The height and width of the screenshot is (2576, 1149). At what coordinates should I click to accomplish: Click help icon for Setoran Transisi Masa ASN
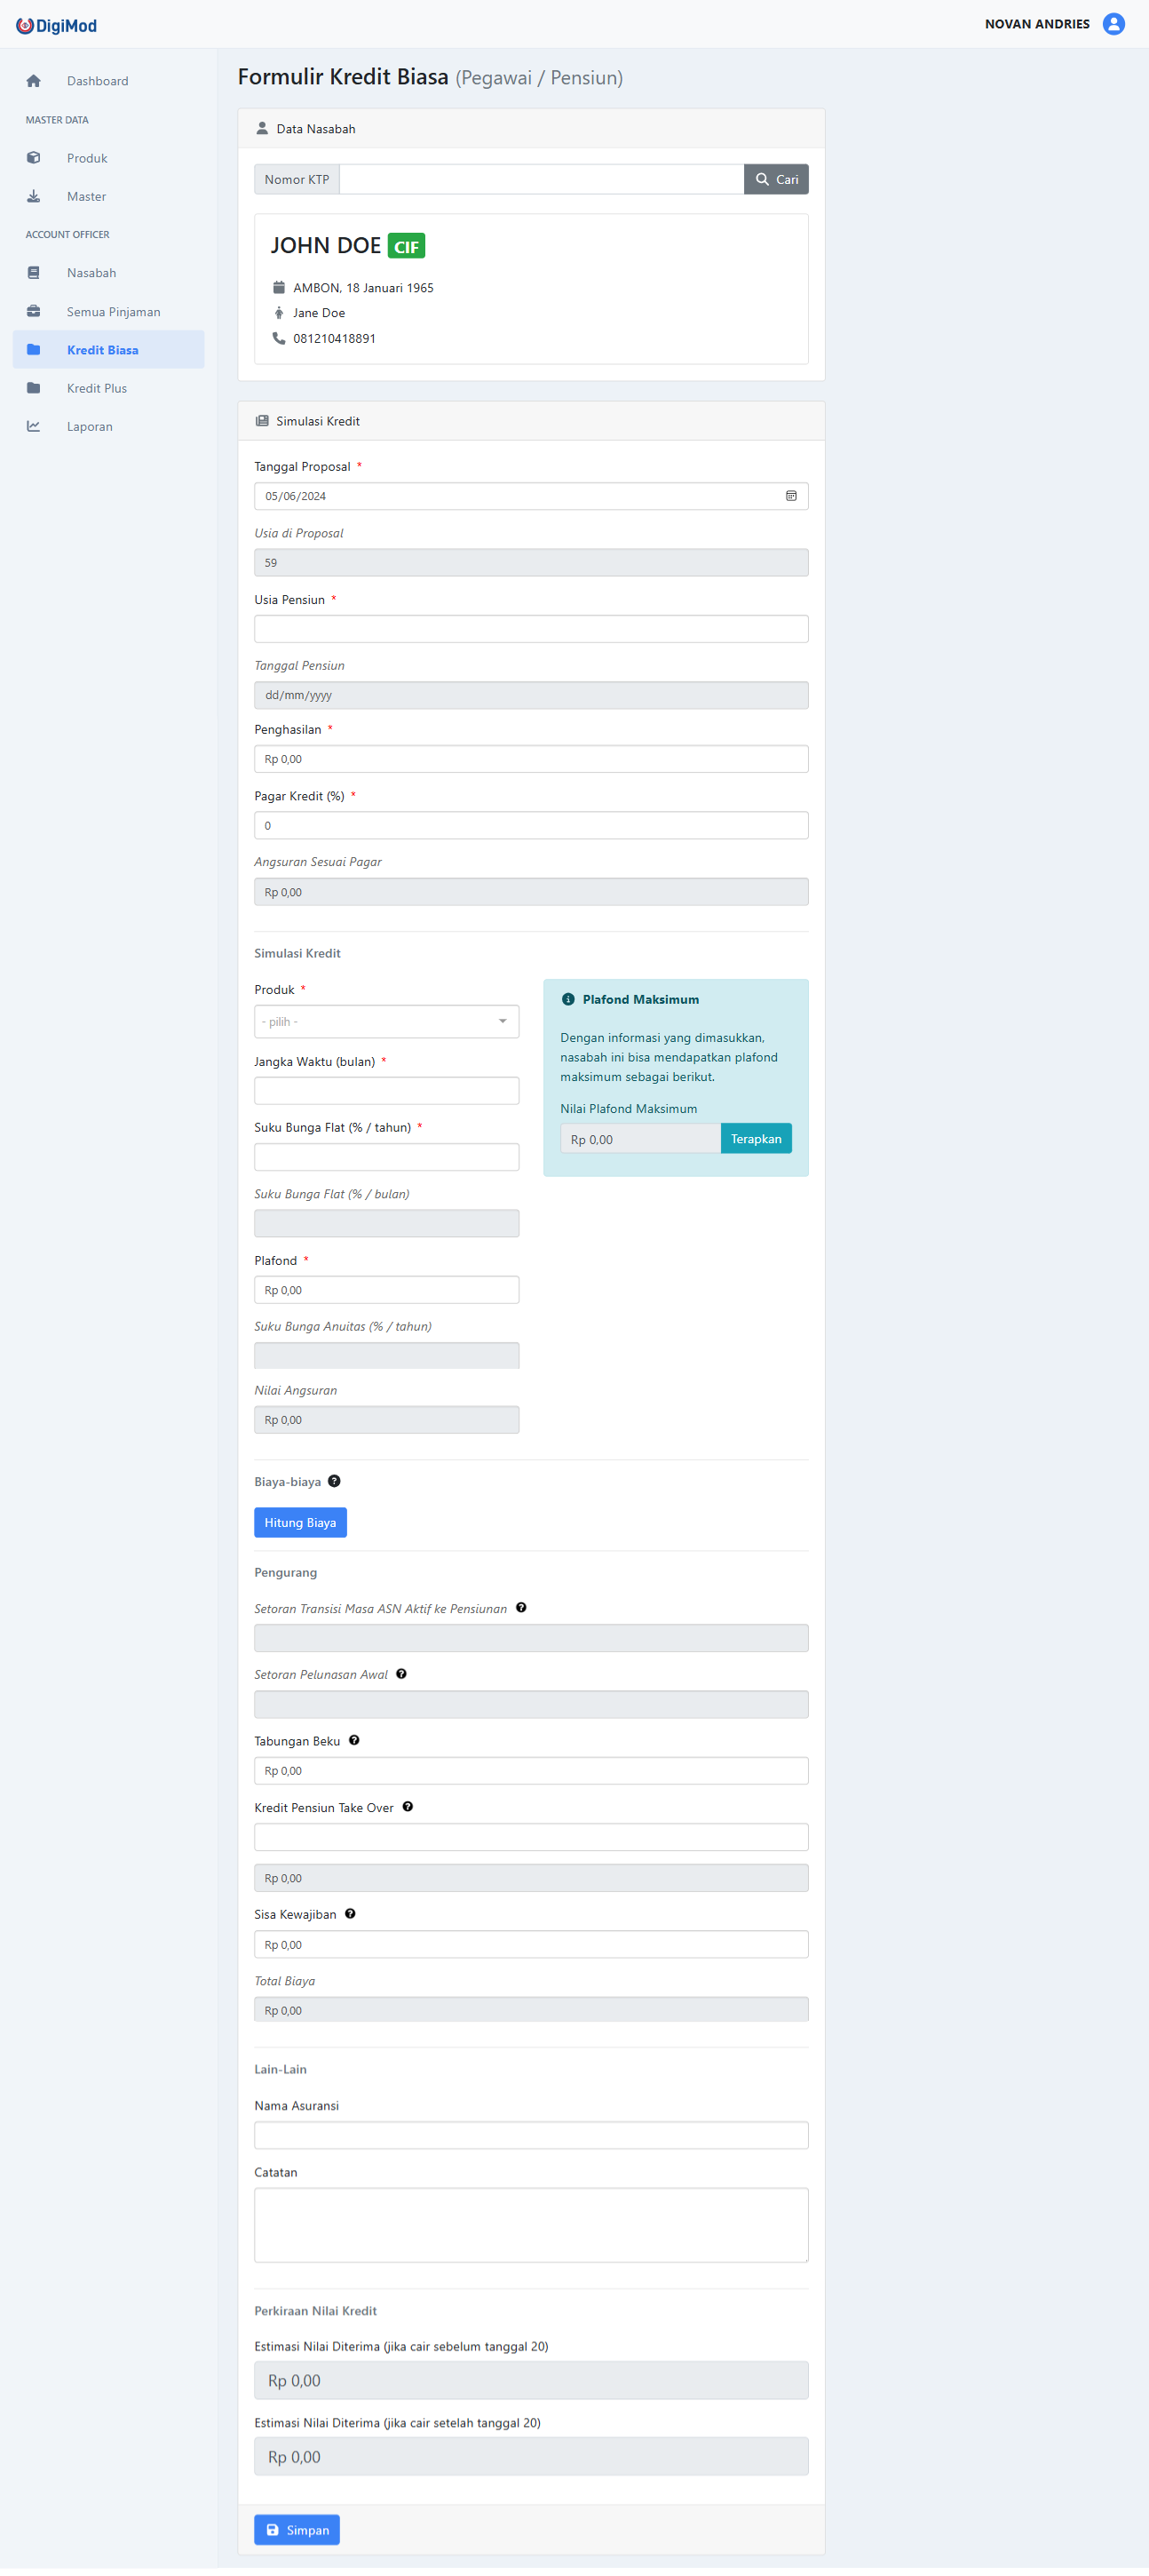[521, 1607]
